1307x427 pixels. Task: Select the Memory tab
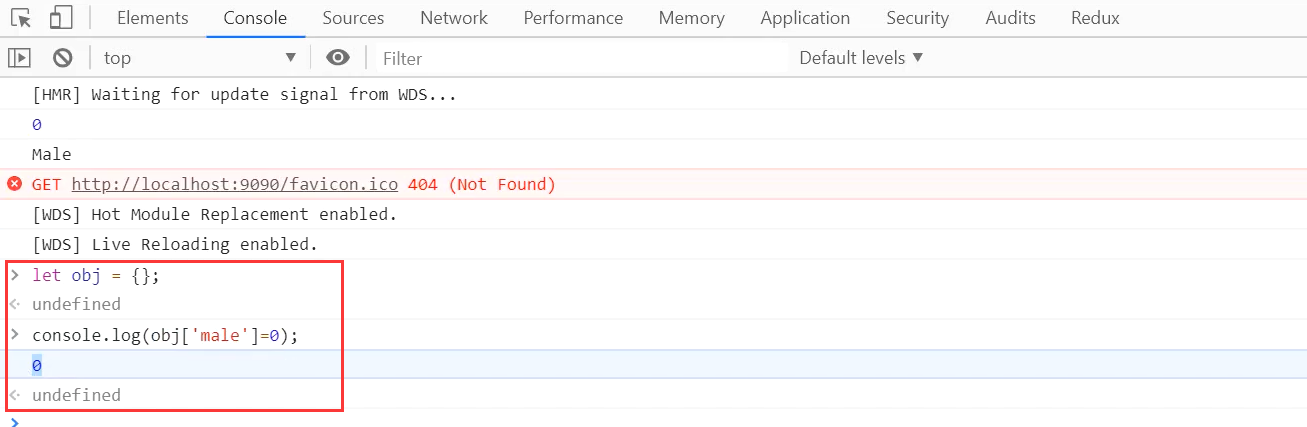tap(691, 18)
